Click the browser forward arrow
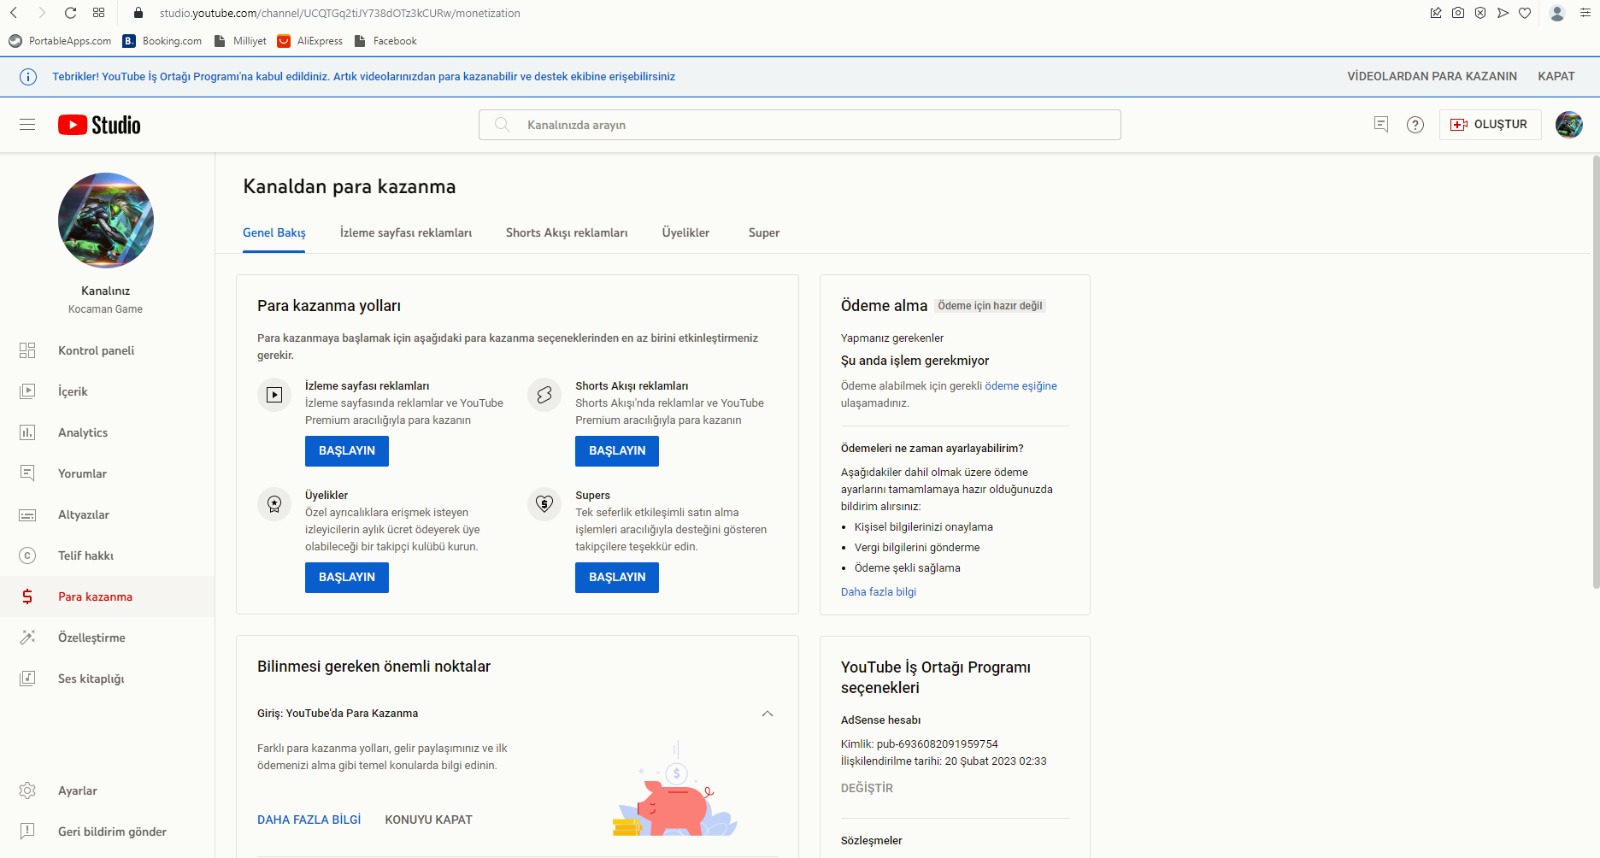The image size is (1600, 858). click(41, 13)
